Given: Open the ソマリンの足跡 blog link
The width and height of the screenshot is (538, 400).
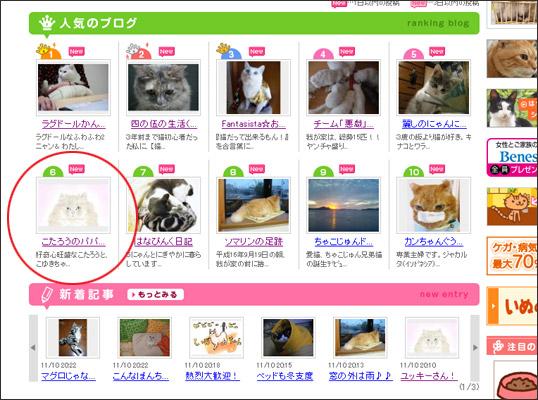Looking at the screenshot, I should [254, 242].
